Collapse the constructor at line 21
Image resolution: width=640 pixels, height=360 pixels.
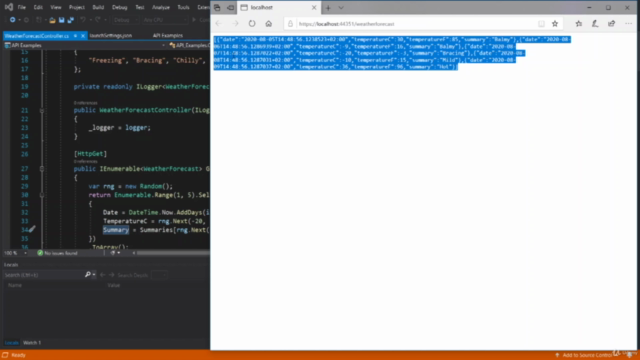[x=42, y=110]
